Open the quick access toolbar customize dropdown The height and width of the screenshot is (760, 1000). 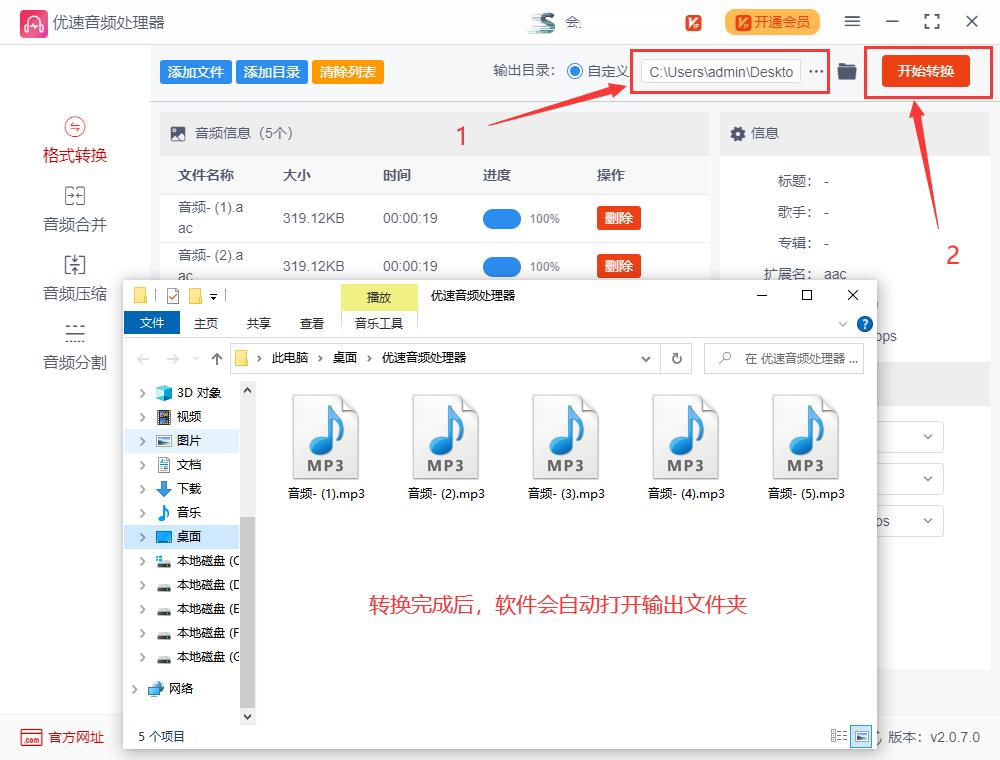tap(214, 296)
